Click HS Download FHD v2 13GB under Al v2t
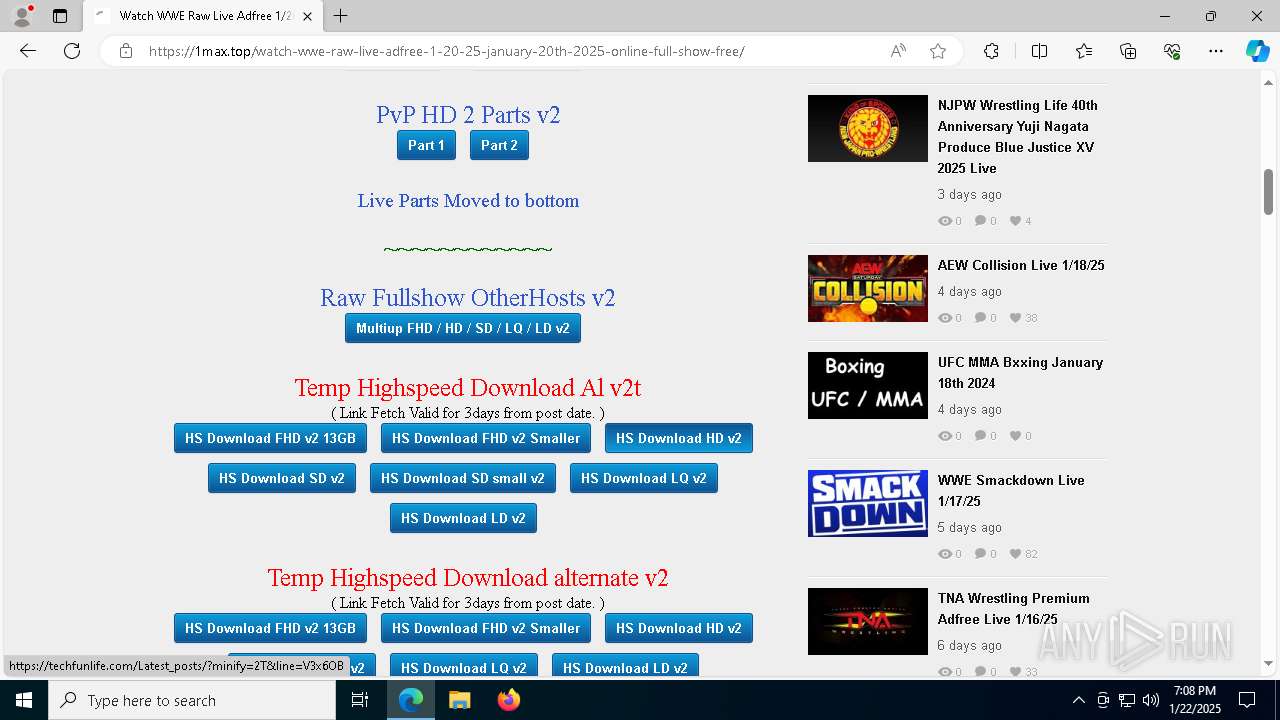 click(x=270, y=438)
